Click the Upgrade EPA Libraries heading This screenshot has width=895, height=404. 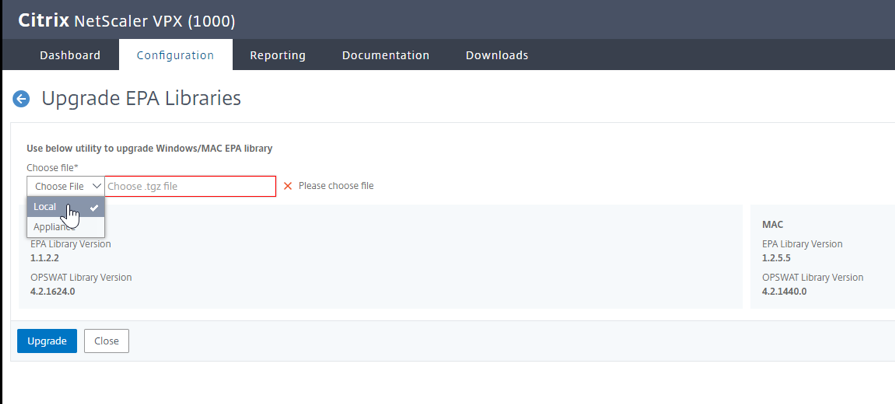coord(141,99)
